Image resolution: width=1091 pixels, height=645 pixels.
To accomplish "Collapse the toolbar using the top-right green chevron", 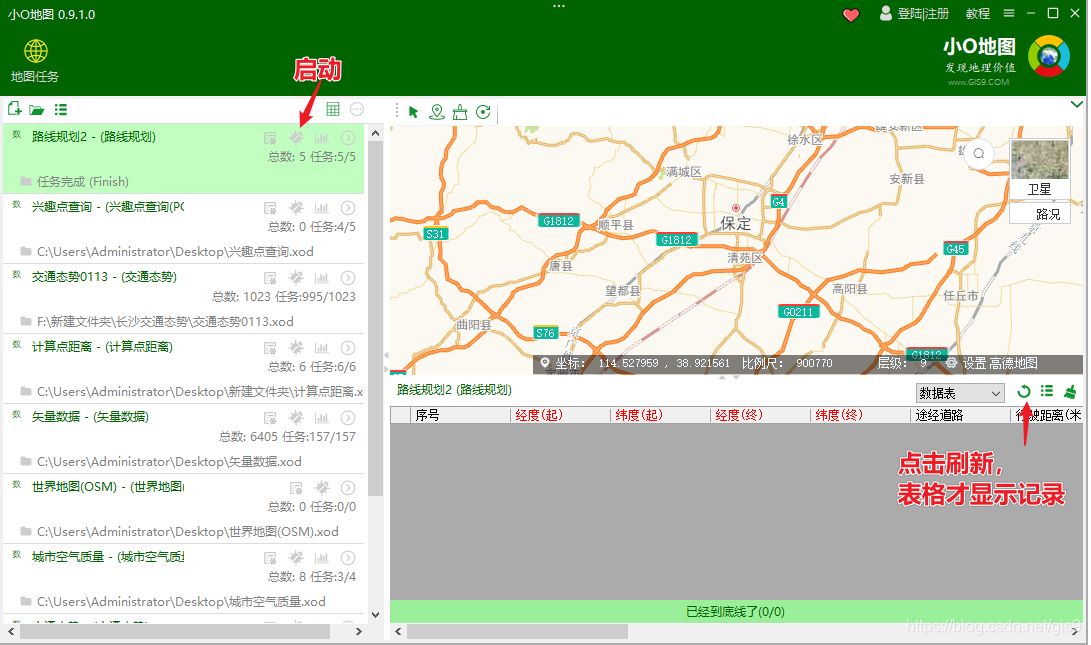I will (1076, 104).
